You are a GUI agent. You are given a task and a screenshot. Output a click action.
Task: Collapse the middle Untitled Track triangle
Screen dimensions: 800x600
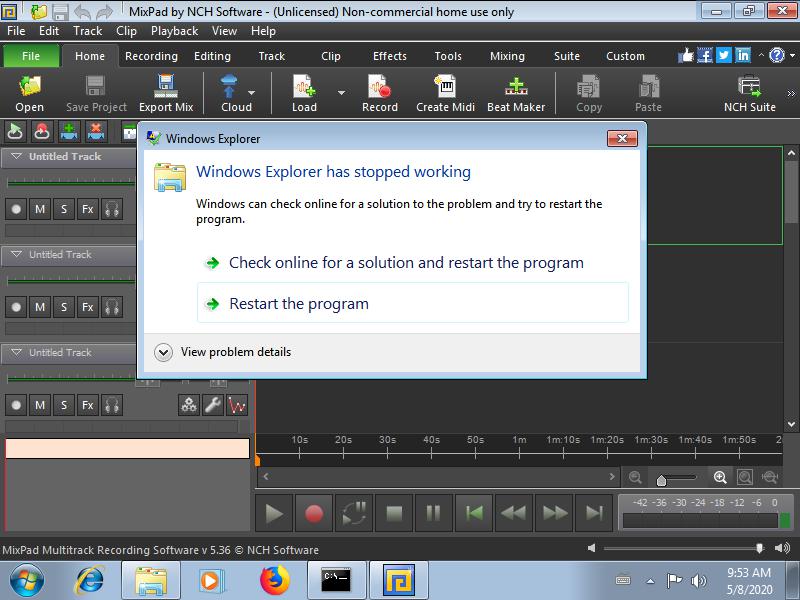16,254
